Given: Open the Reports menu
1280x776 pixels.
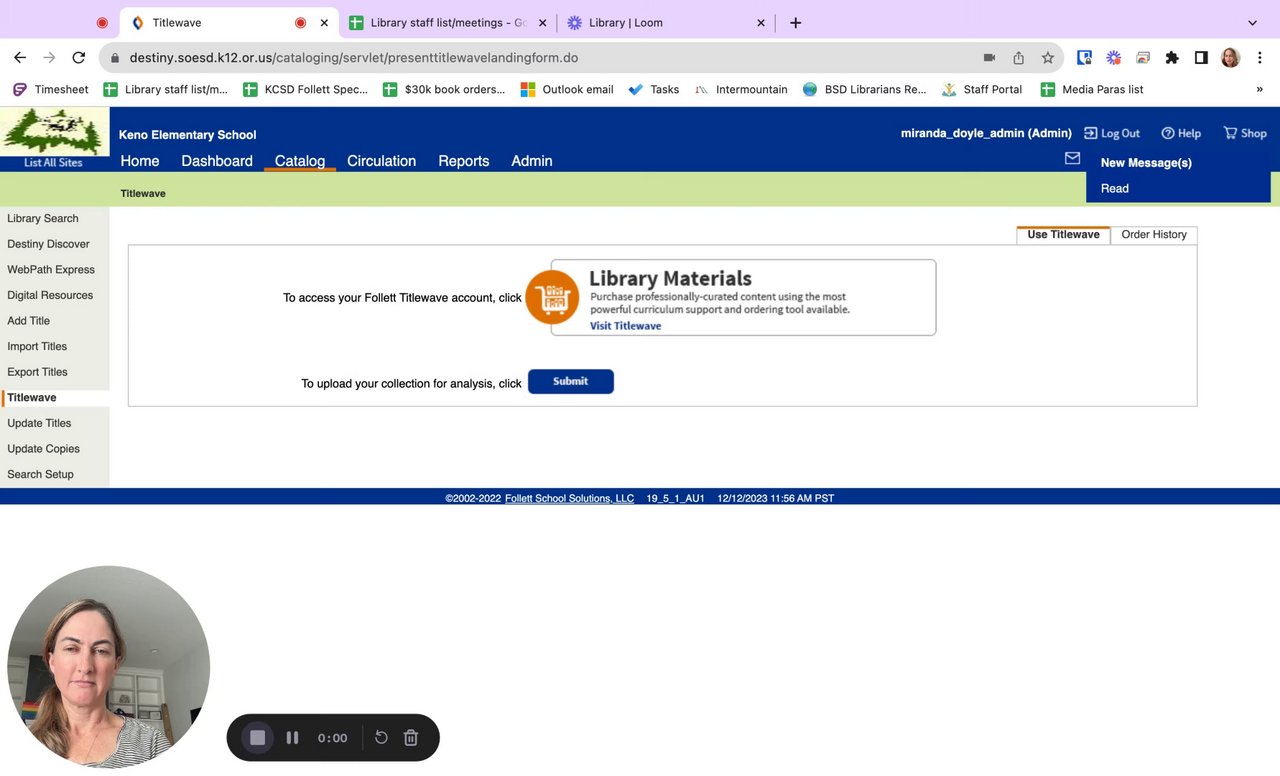Looking at the screenshot, I should (464, 161).
